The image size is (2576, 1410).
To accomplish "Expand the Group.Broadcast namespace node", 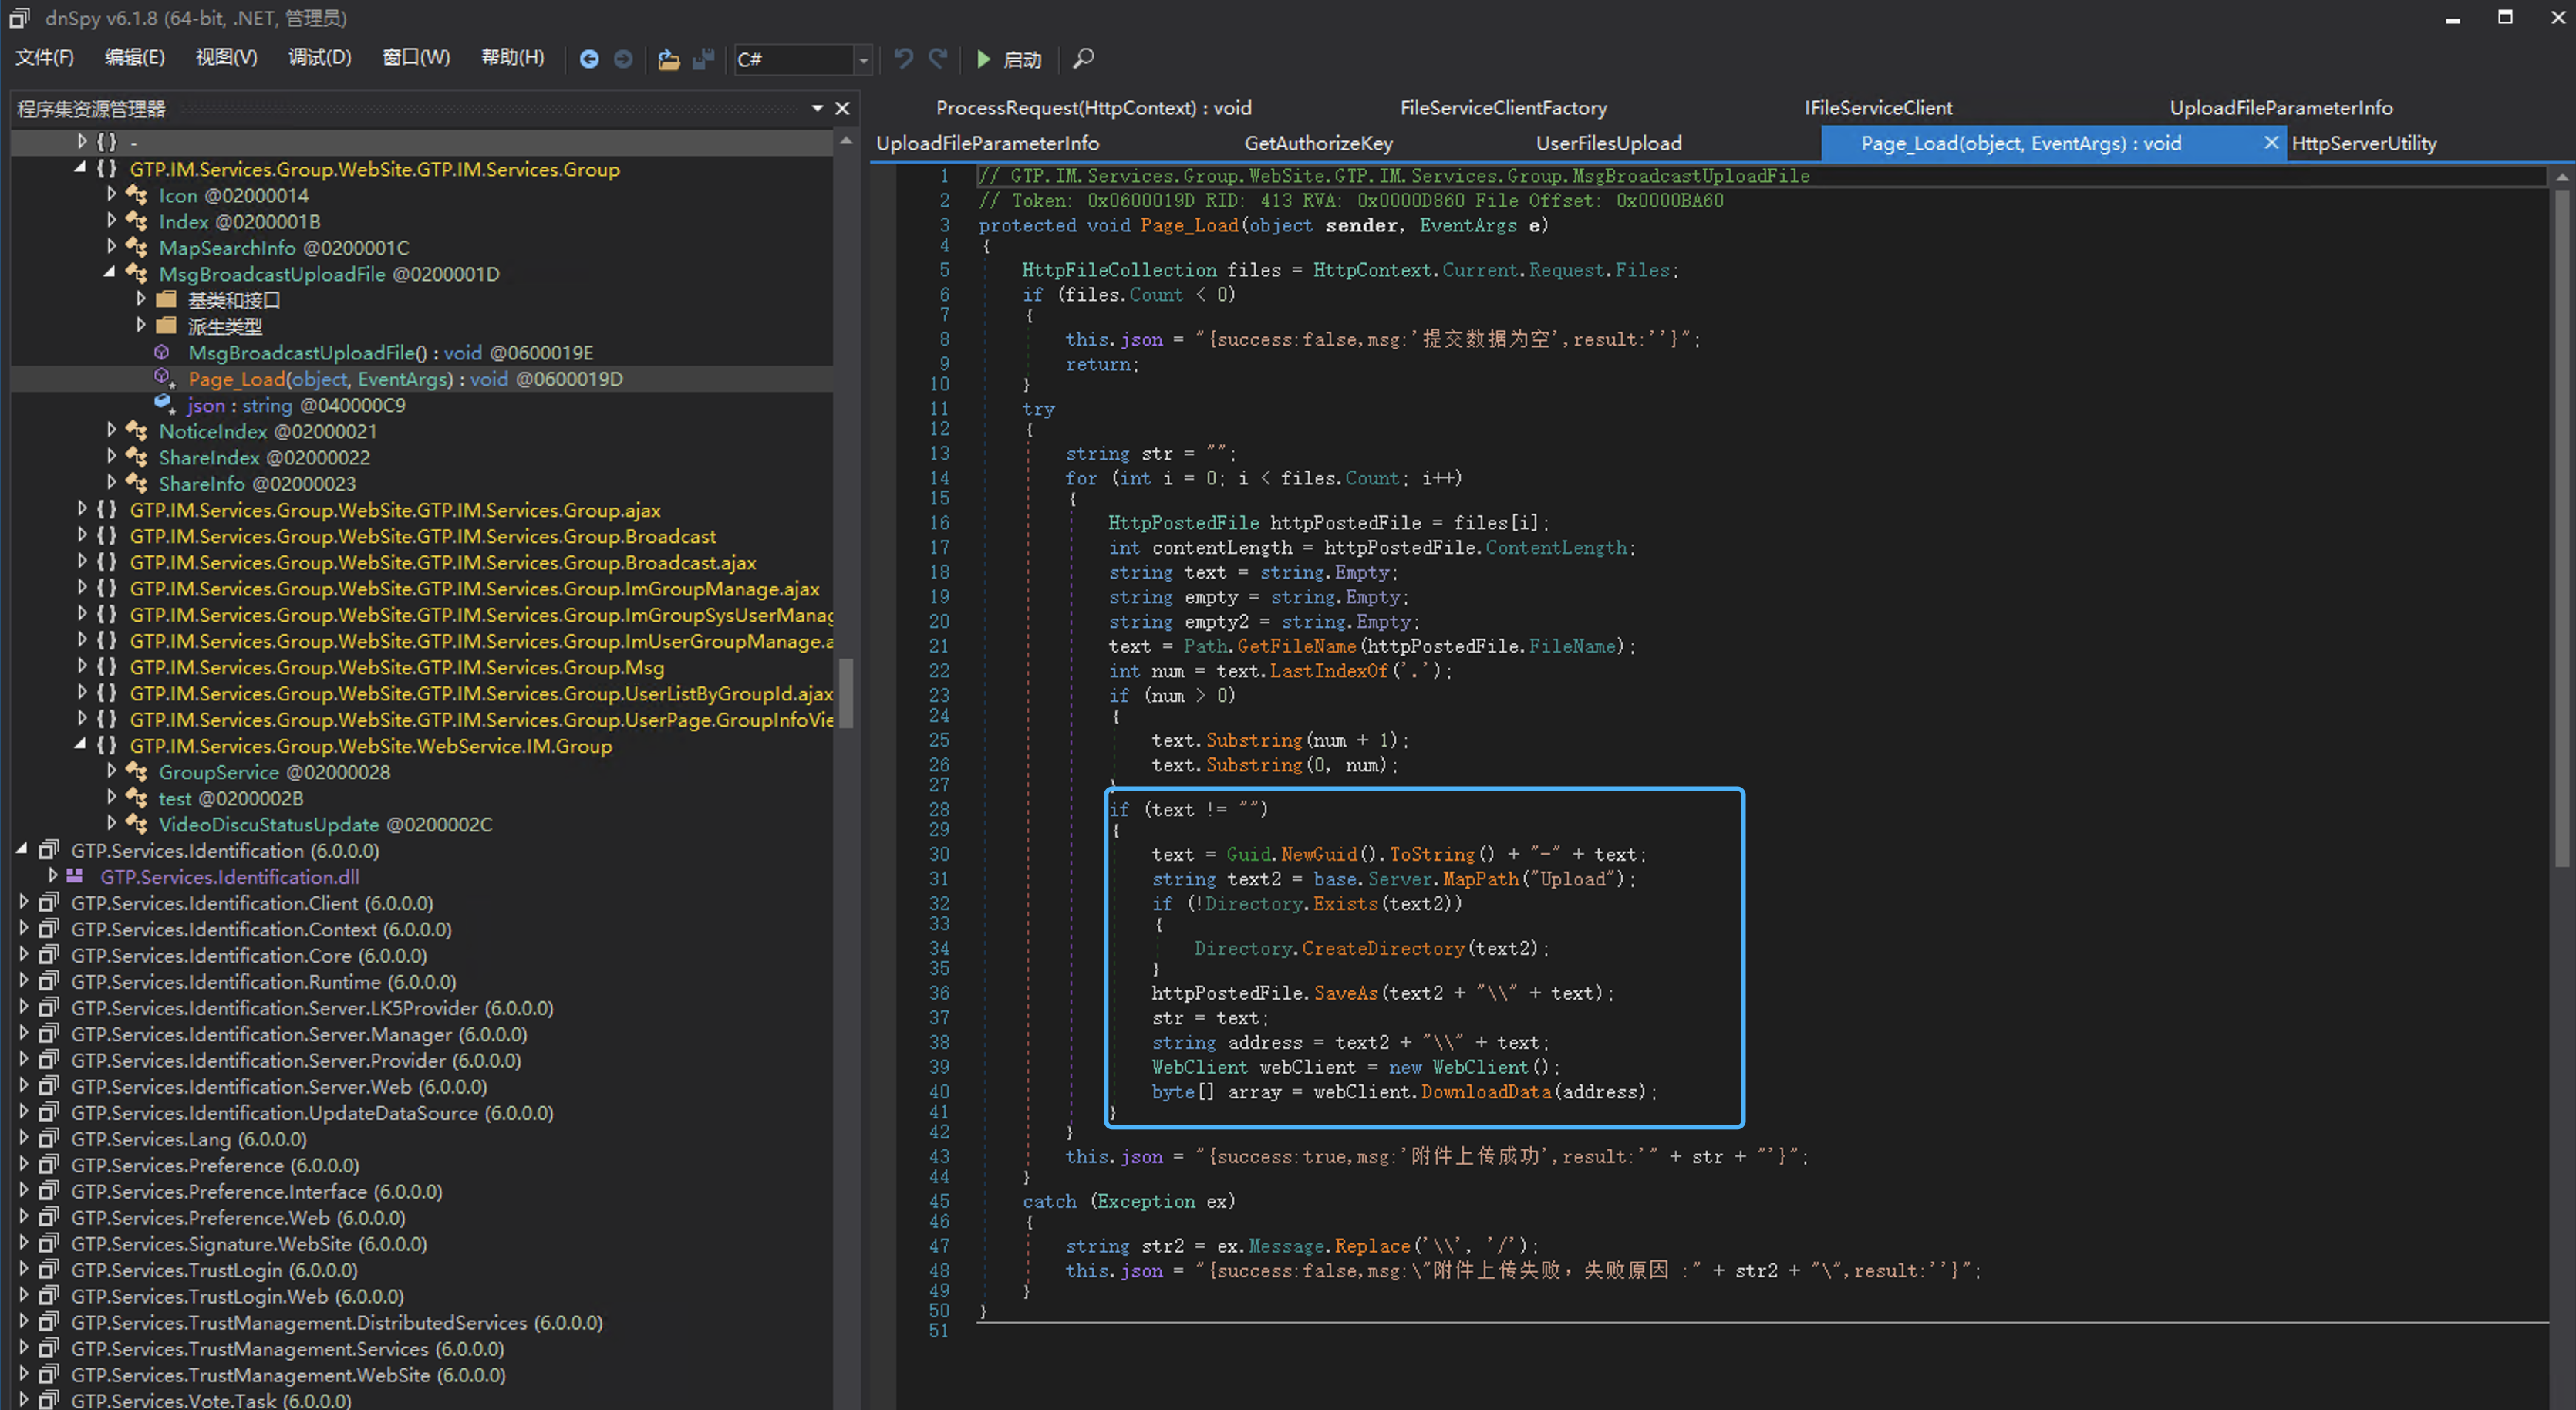I will coord(82,535).
